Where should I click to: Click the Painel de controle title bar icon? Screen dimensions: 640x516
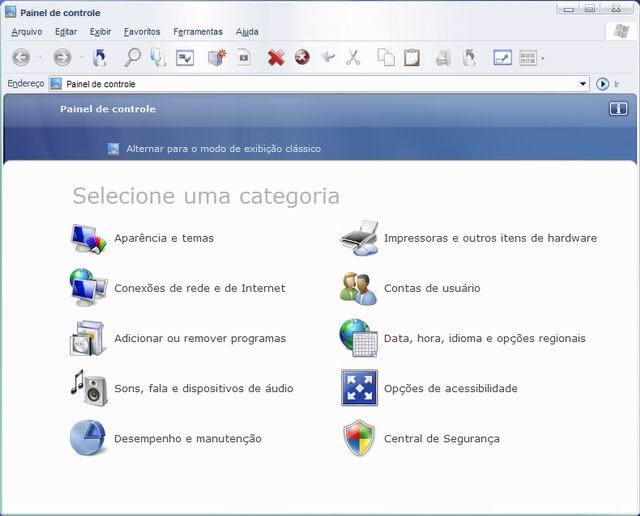(11, 12)
